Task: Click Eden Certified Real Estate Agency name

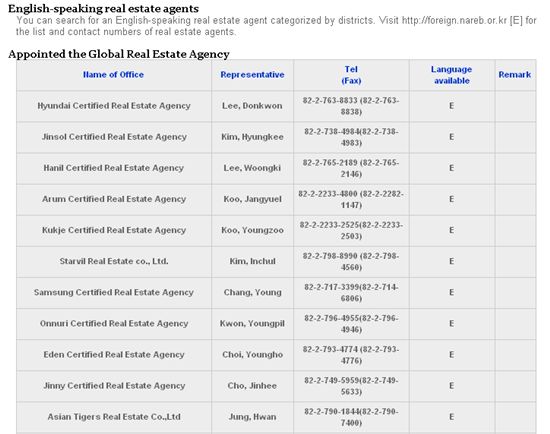Action: click(114, 355)
